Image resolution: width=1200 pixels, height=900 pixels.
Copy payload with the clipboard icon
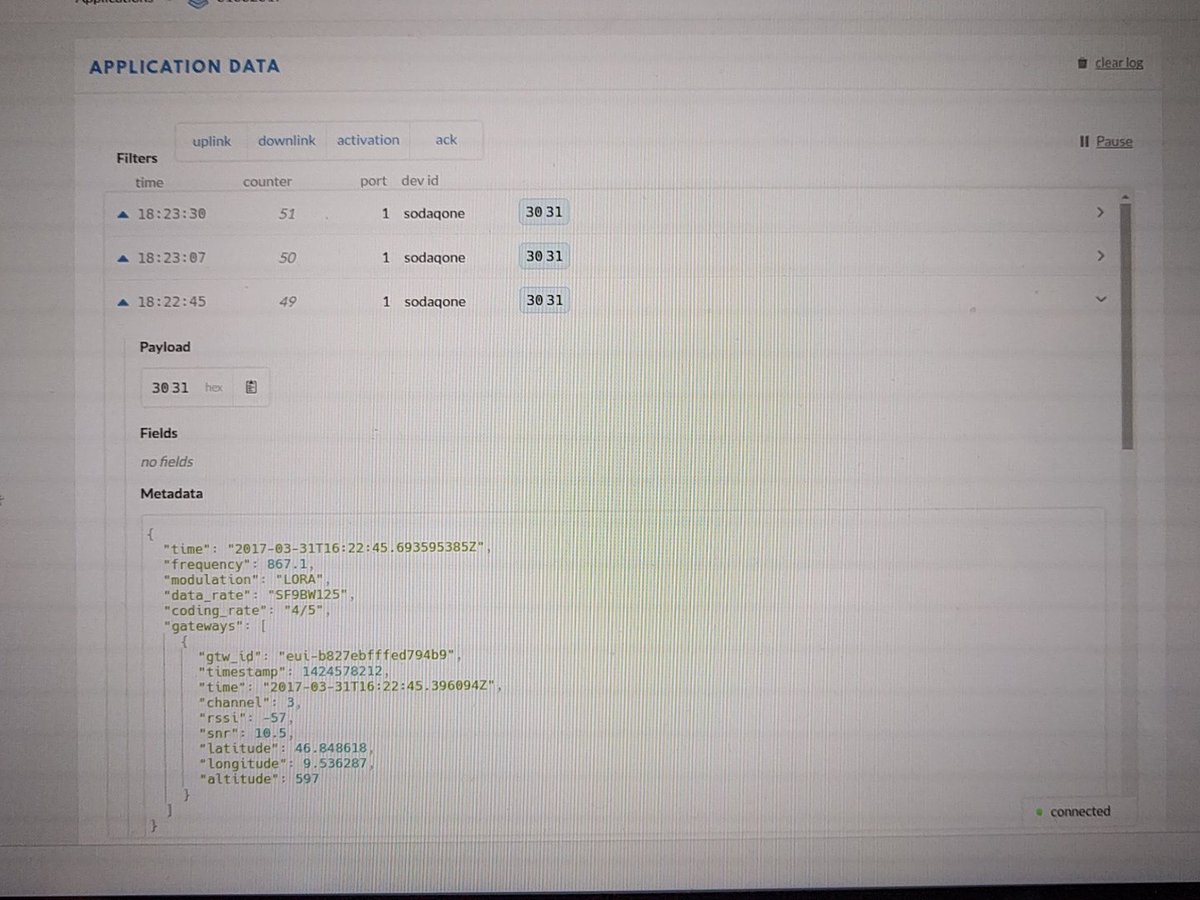click(251, 387)
